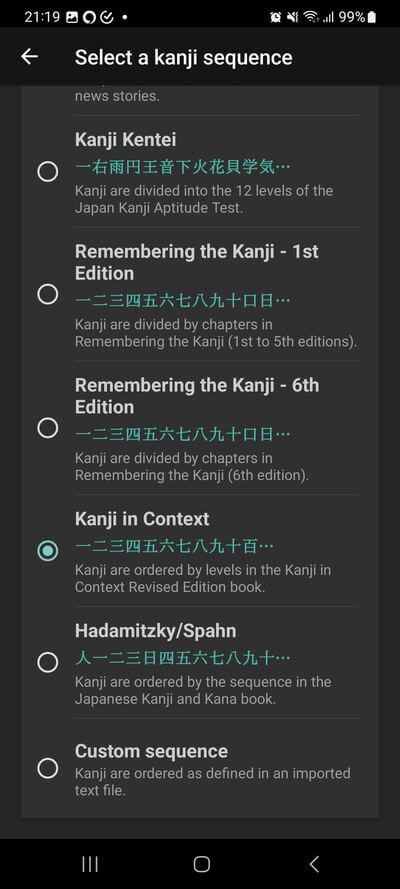Tap the 6th Edition description text
The width and height of the screenshot is (400, 889).
coord(192,467)
